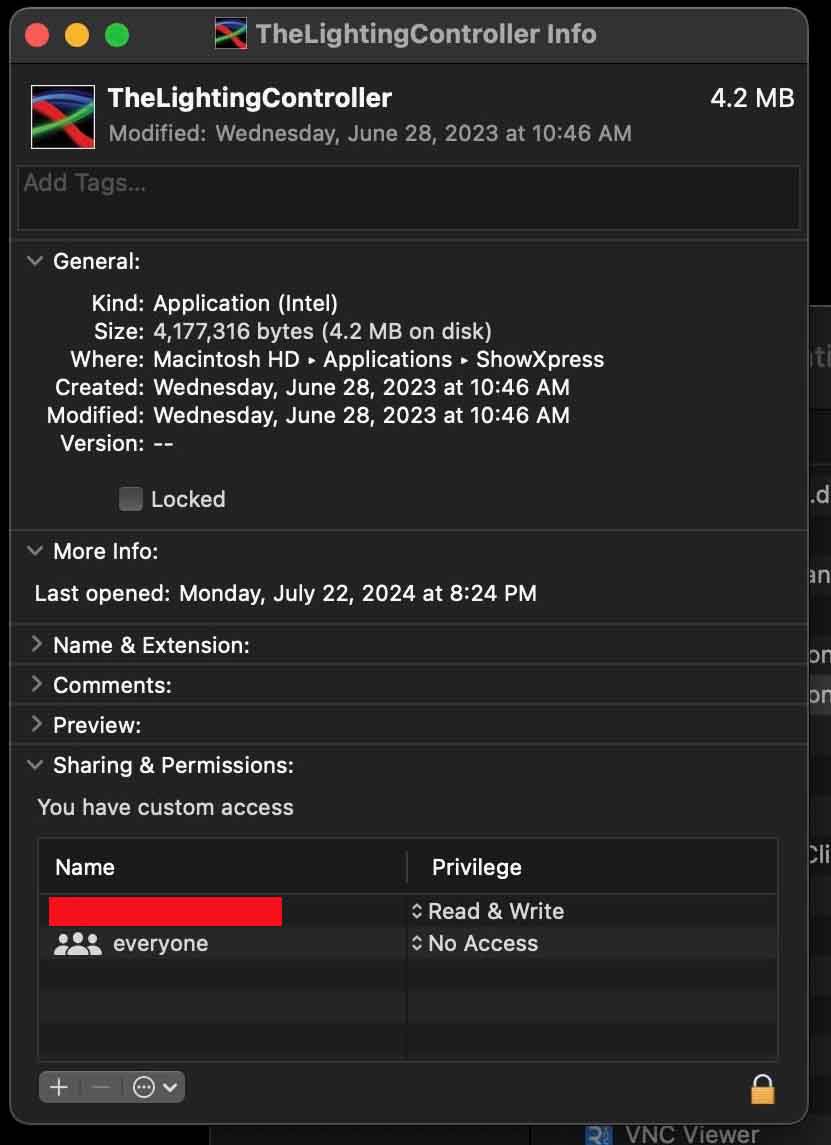Click the everyone group icon
The width and height of the screenshot is (831, 1145).
77,943
